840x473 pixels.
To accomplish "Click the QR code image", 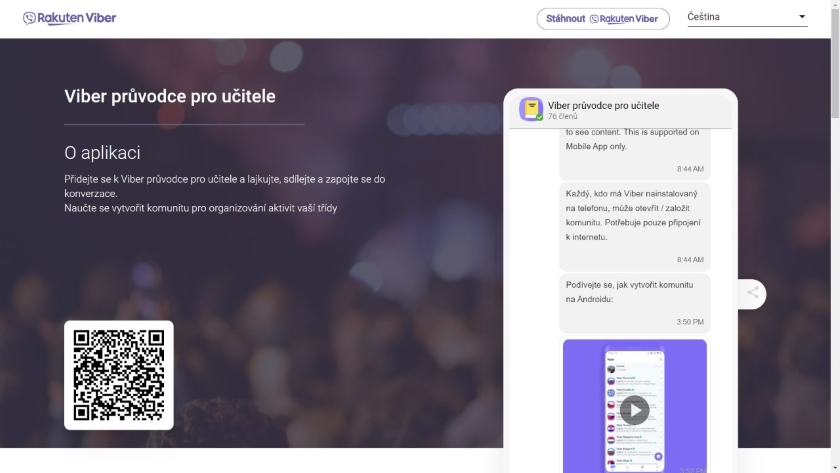I will pos(119,375).
